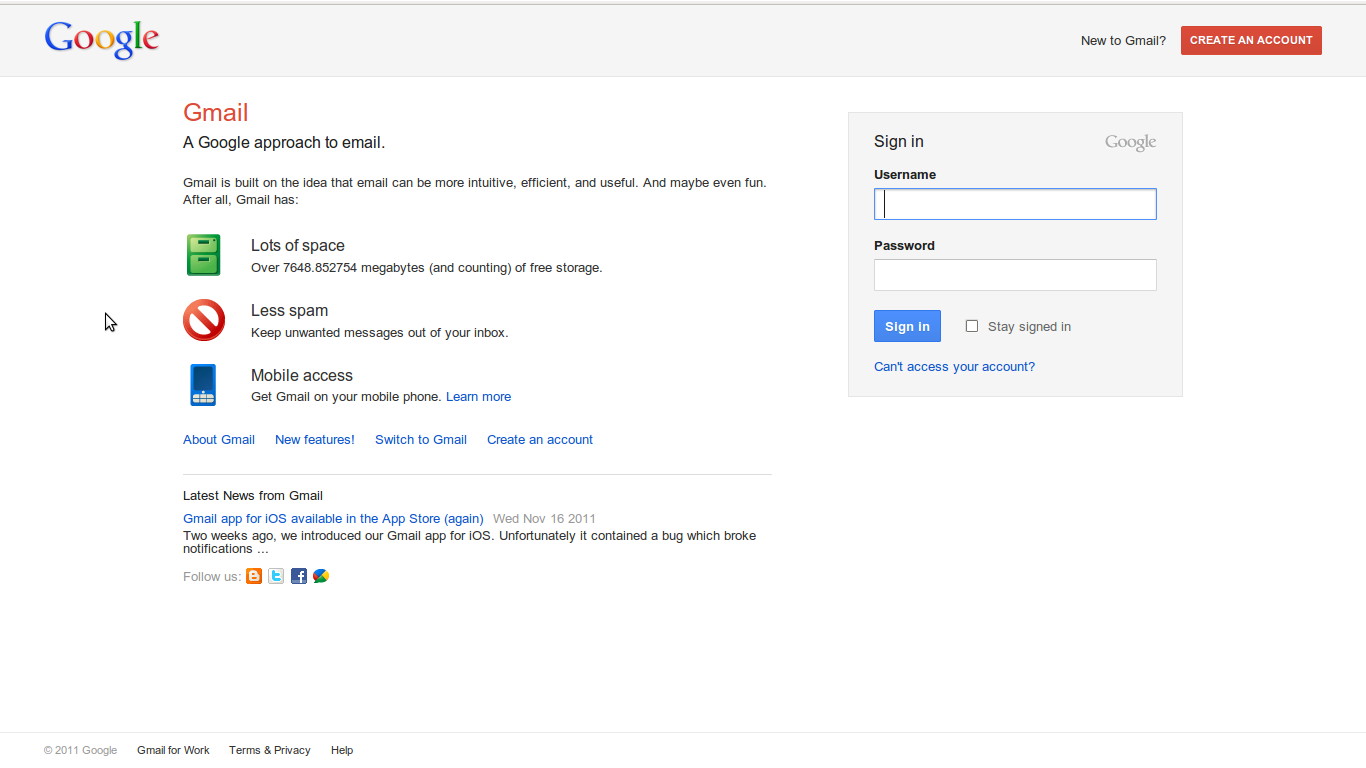Click the New features! link
The width and height of the screenshot is (1366, 768).
point(314,439)
